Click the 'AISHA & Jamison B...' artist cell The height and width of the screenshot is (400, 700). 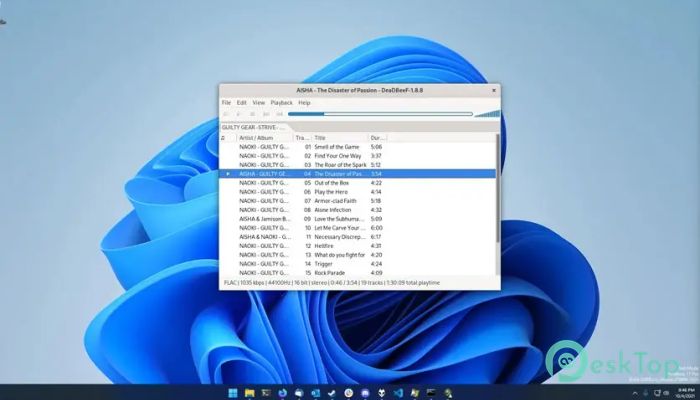(x=265, y=219)
